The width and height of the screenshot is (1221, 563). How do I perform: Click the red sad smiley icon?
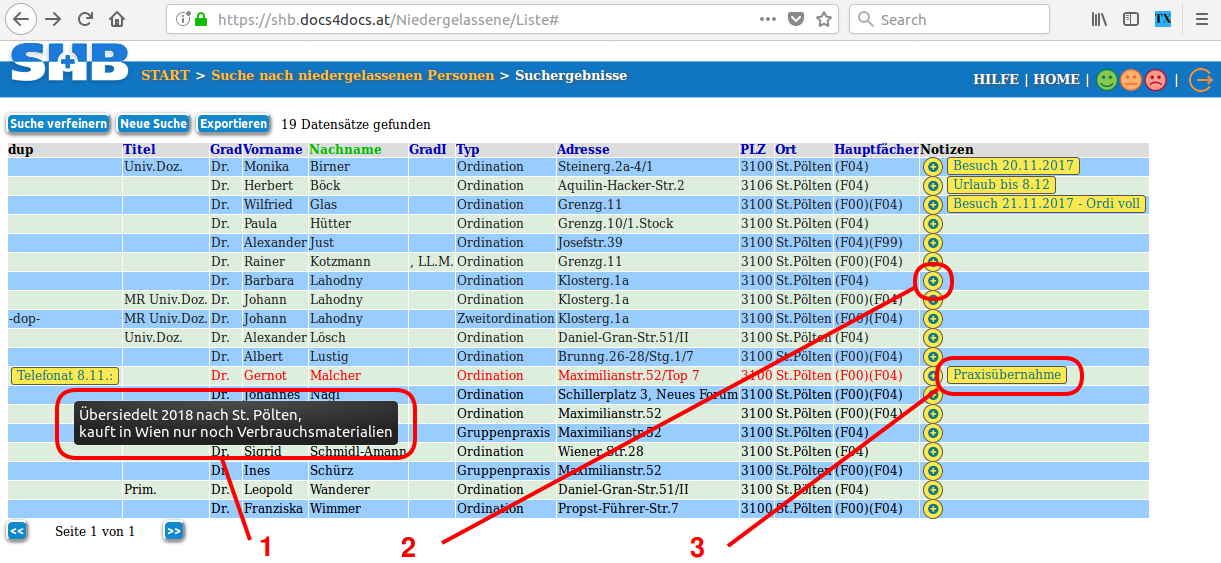tap(1155, 80)
